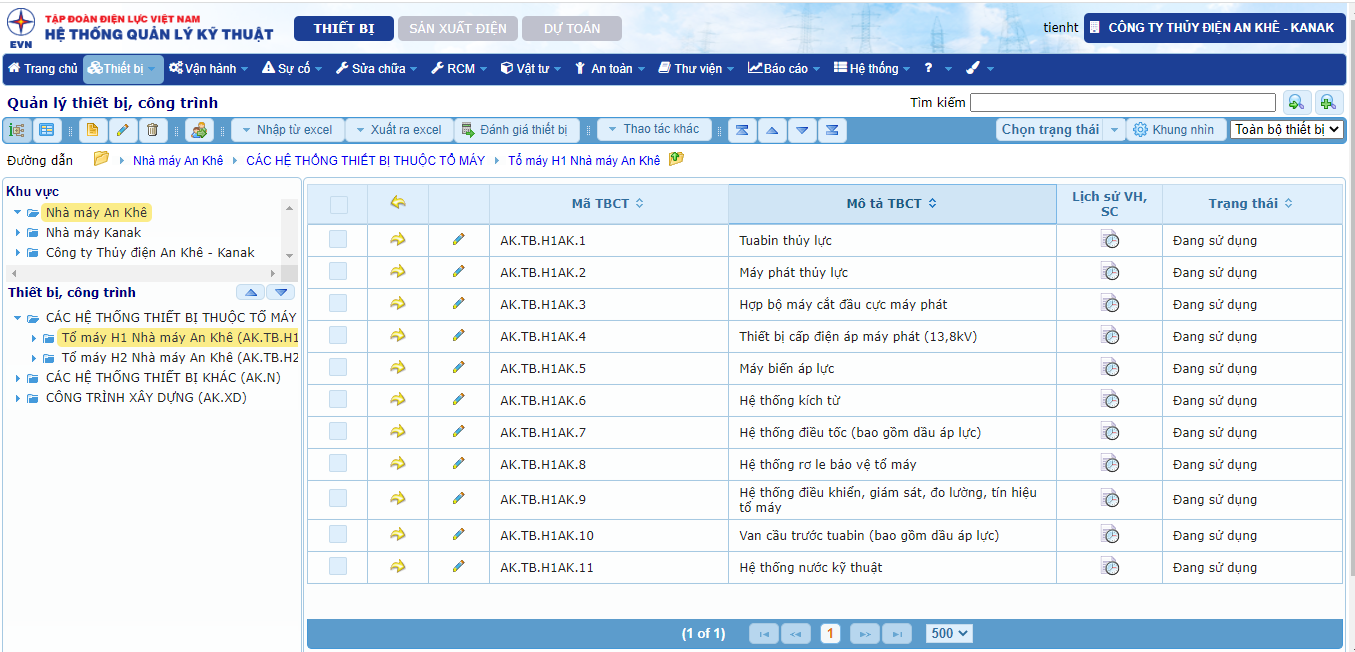The image size is (1355, 652).
Task: Check the select-all checkbox in table header
Action: [339, 204]
